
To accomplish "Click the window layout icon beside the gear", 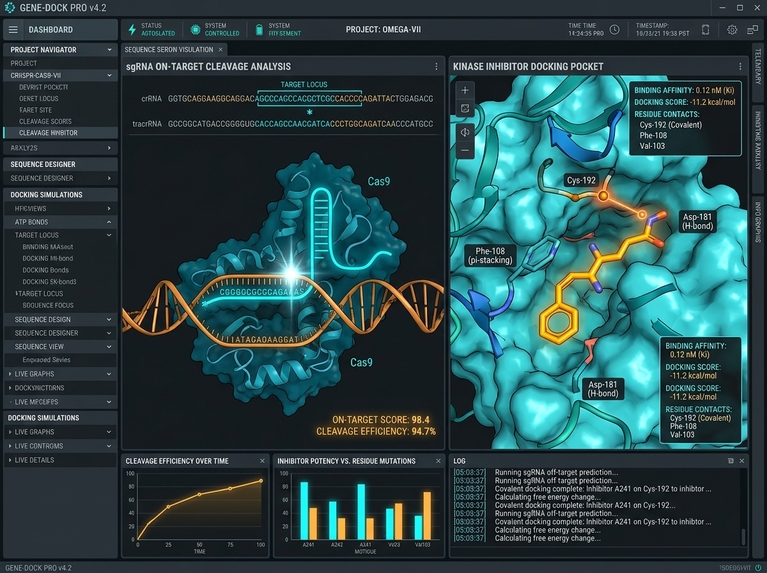I will tap(752, 30).
